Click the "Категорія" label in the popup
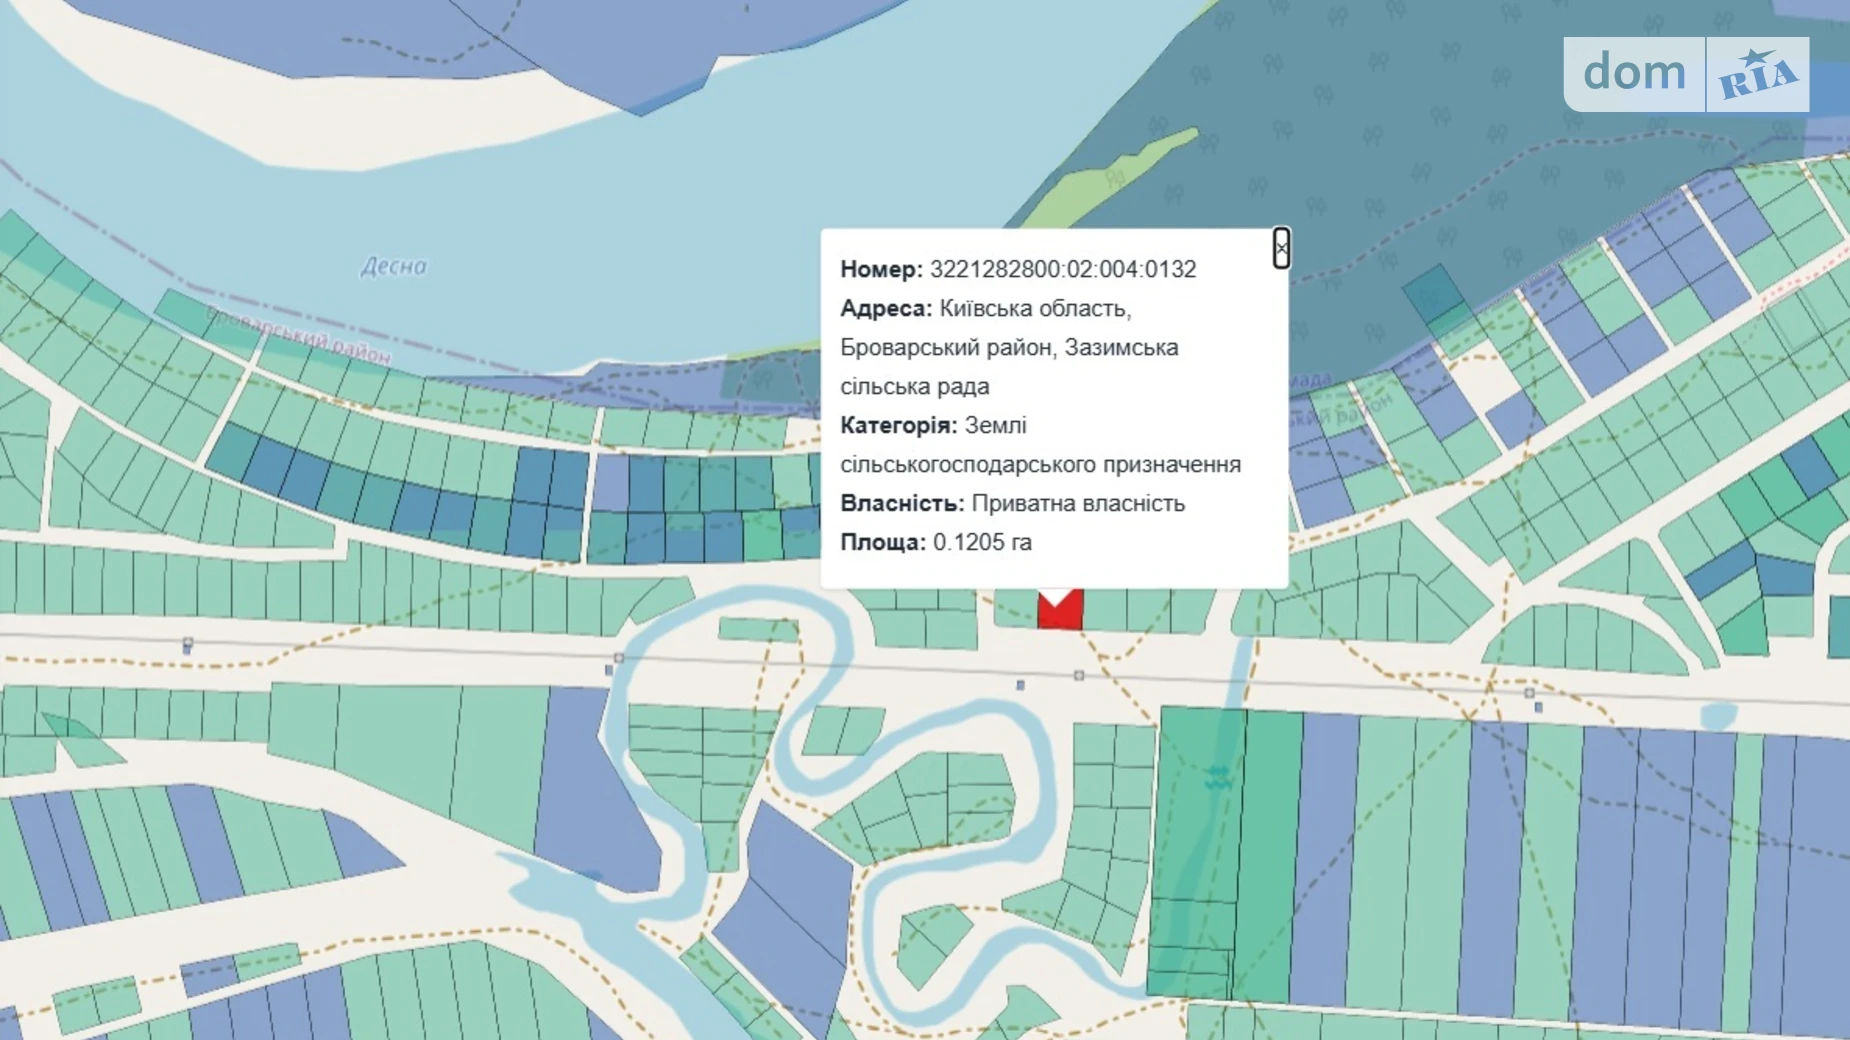 pos(898,425)
